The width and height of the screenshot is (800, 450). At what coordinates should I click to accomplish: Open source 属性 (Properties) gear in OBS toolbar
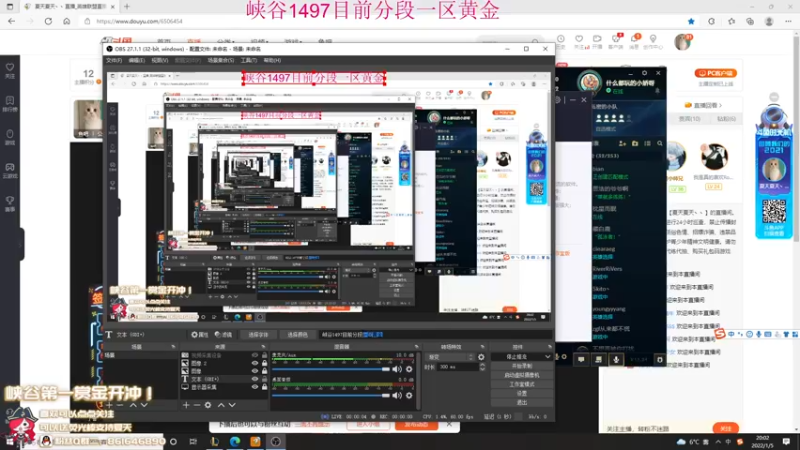click(x=199, y=335)
